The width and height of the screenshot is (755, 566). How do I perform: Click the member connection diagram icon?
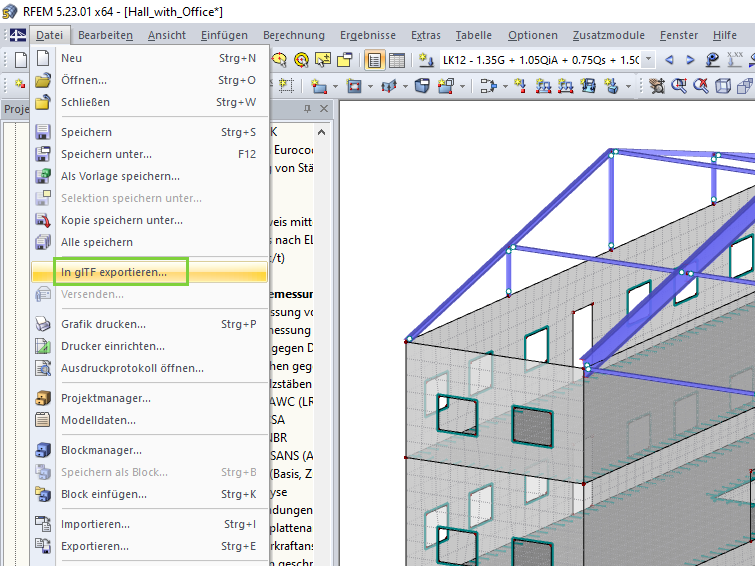pyautogui.click(x=488, y=86)
